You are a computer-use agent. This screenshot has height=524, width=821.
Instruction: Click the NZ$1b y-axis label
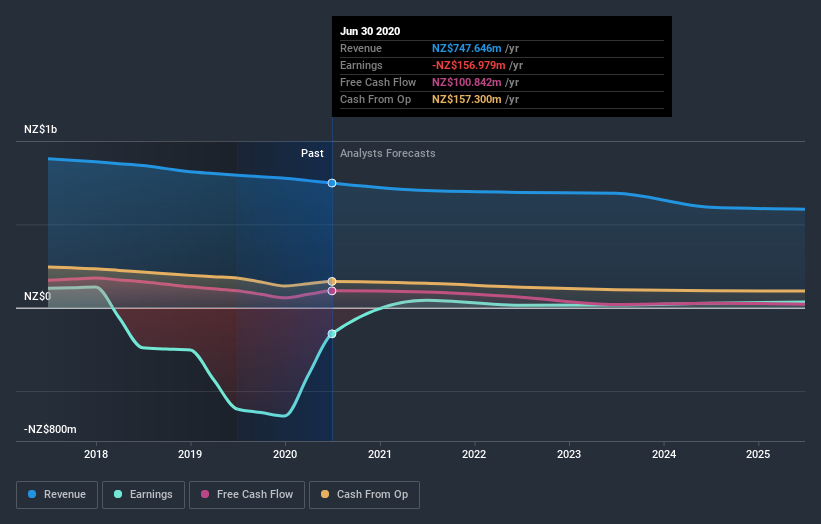(x=40, y=129)
